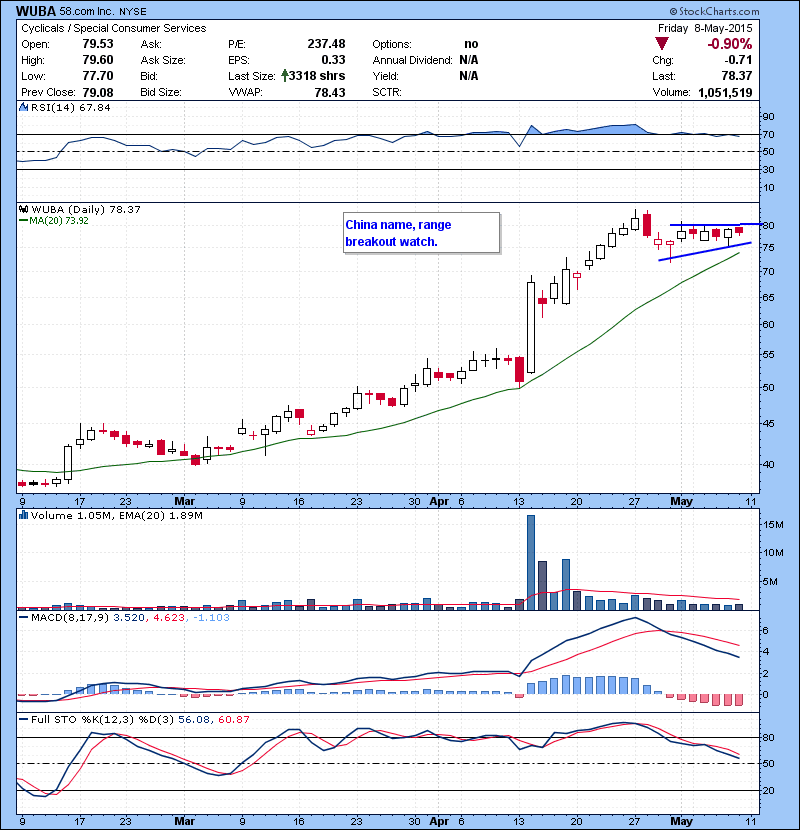Click the Friday 8-May-2015 date
The width and height of the screenshot is (800, 830).
click(x=705, y=28)
